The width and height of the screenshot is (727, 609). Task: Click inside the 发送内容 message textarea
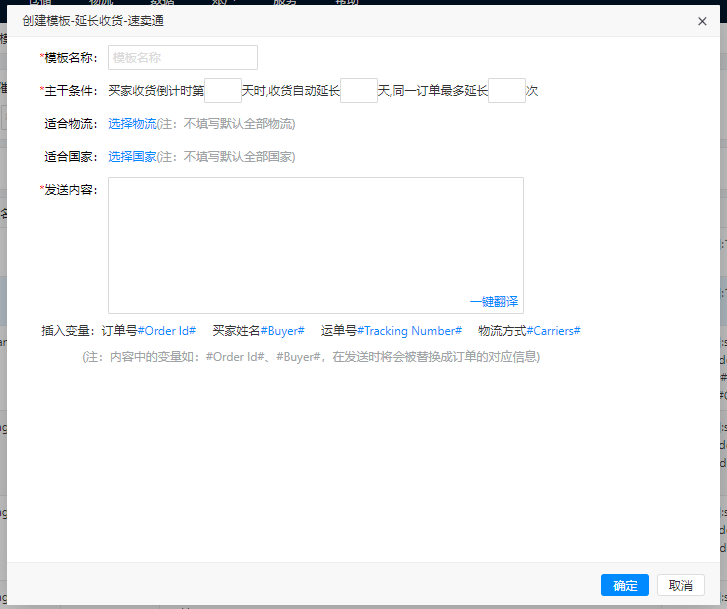coord(315,240)
